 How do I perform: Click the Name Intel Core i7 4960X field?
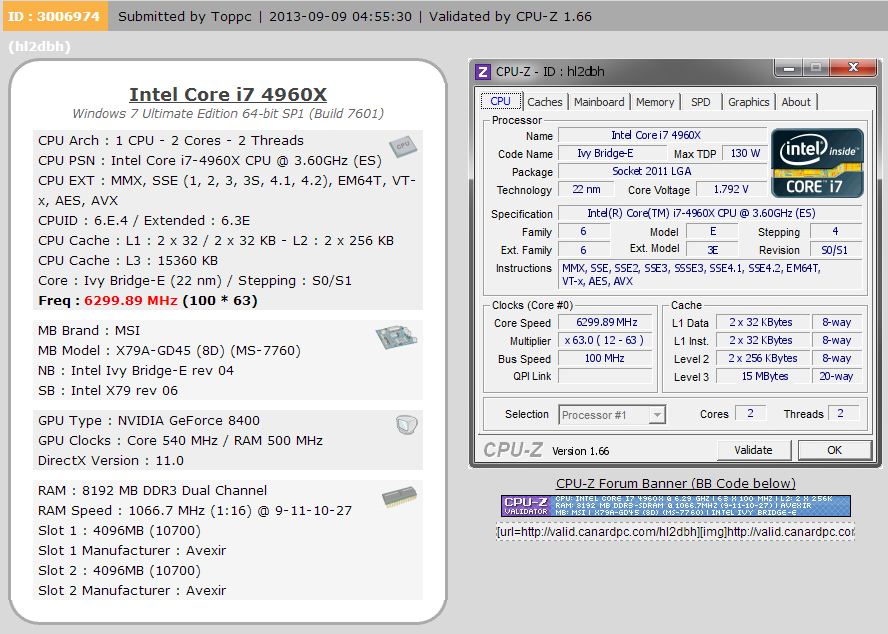point(662,135)
